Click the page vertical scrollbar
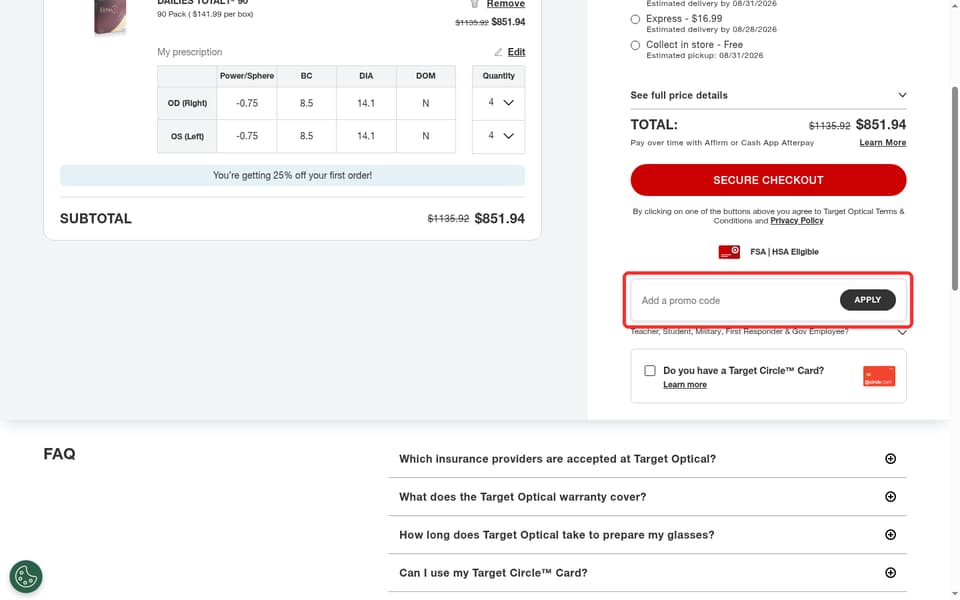Viewport: 960px width, 600px height. coord(955,189)
